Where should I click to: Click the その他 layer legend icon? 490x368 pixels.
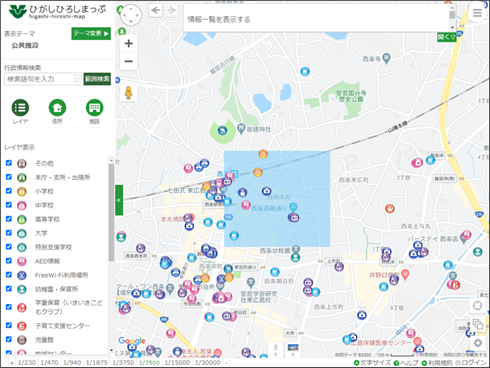point(22,163)
